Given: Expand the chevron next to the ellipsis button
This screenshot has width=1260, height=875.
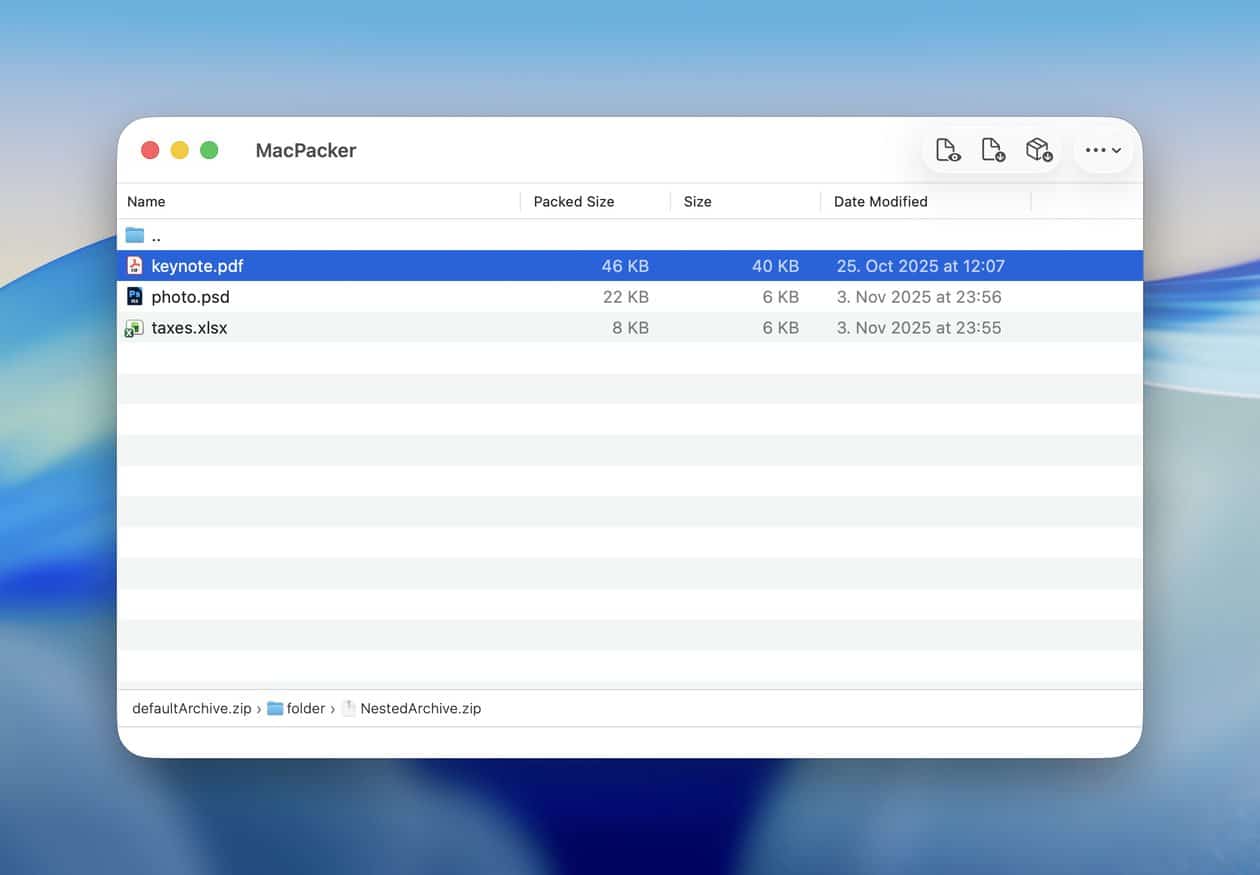Looking at the screenshot, I should pos(1118,150).
